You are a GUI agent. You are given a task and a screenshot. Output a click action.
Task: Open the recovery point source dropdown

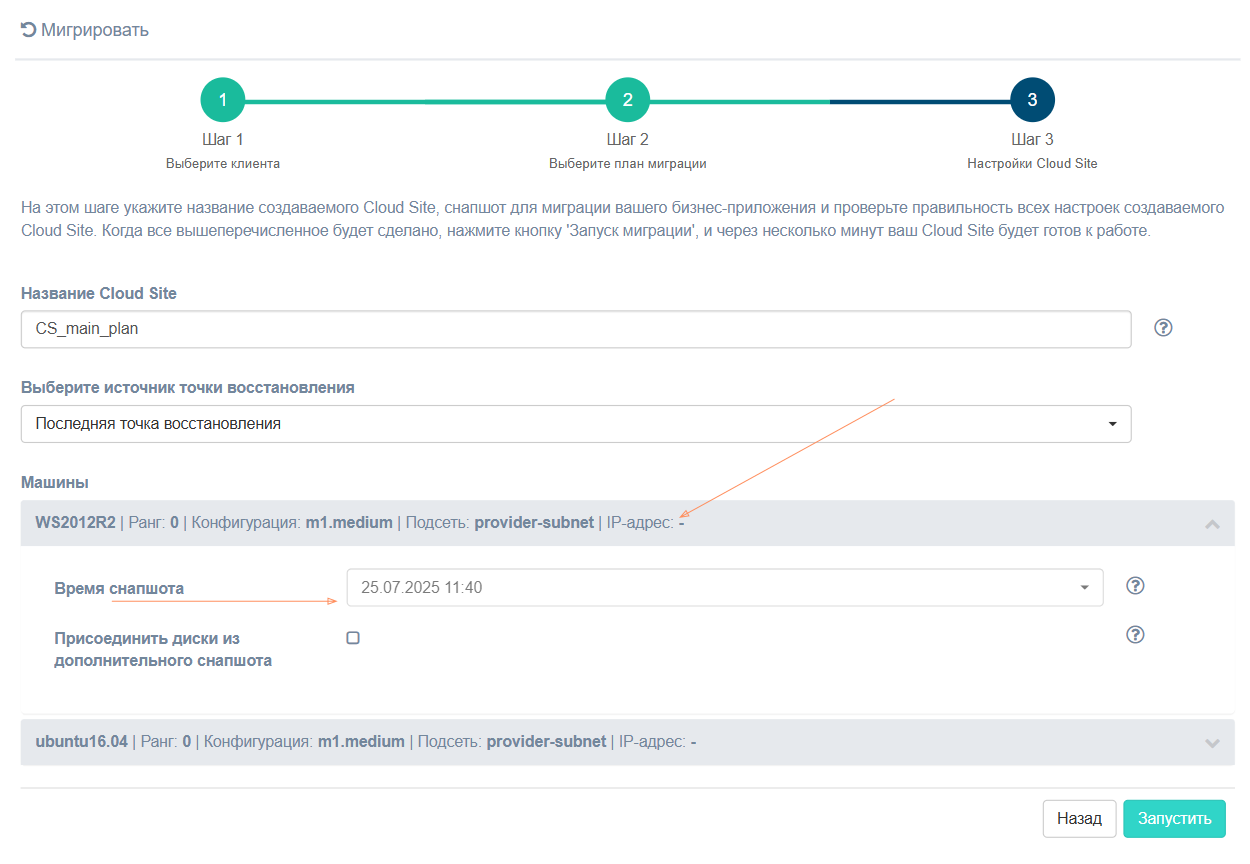click(x=575, y=424)
